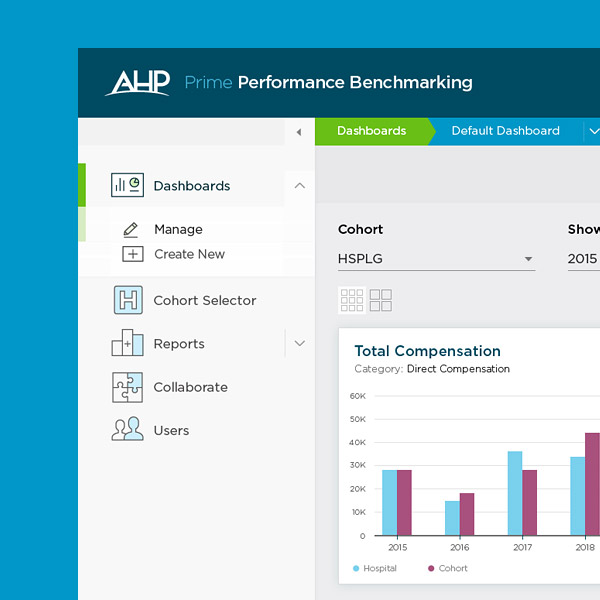
Task: Switch to the four-tile grid view
Action: [381, 300]
